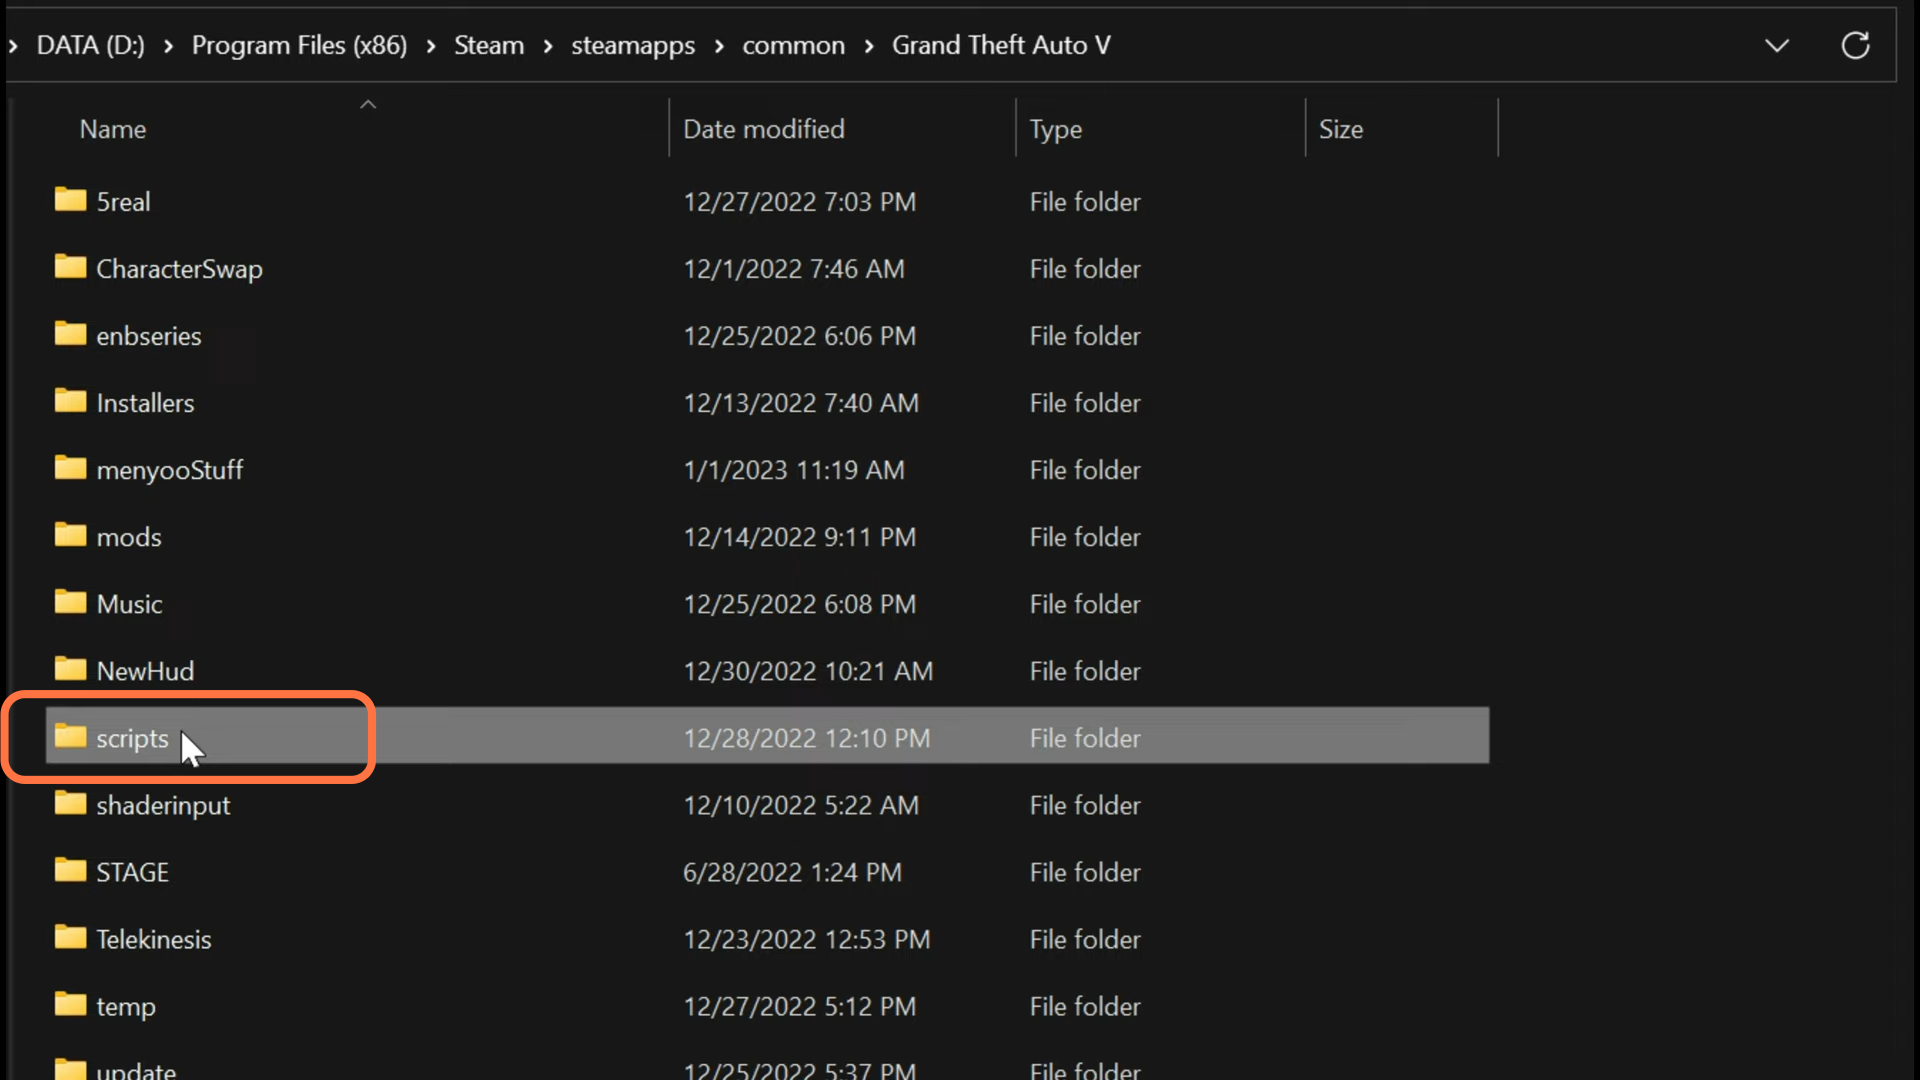Sort files by Type column
The height and width of the screenshot is (1080, 1920).
pos(1056,130)
